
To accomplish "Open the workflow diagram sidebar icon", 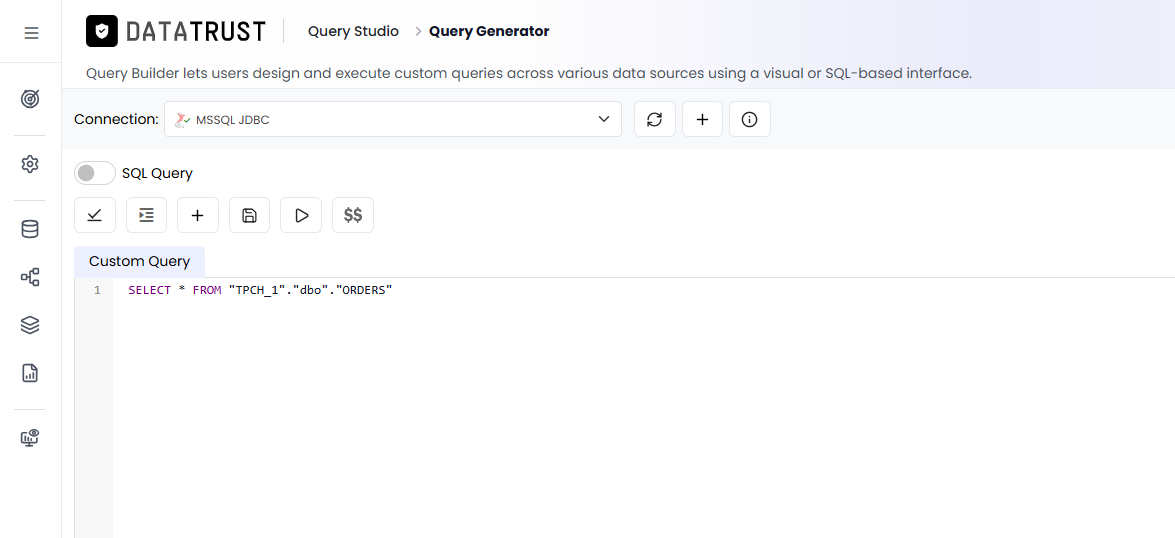I will pyautogui.click(x=30, y=277).
